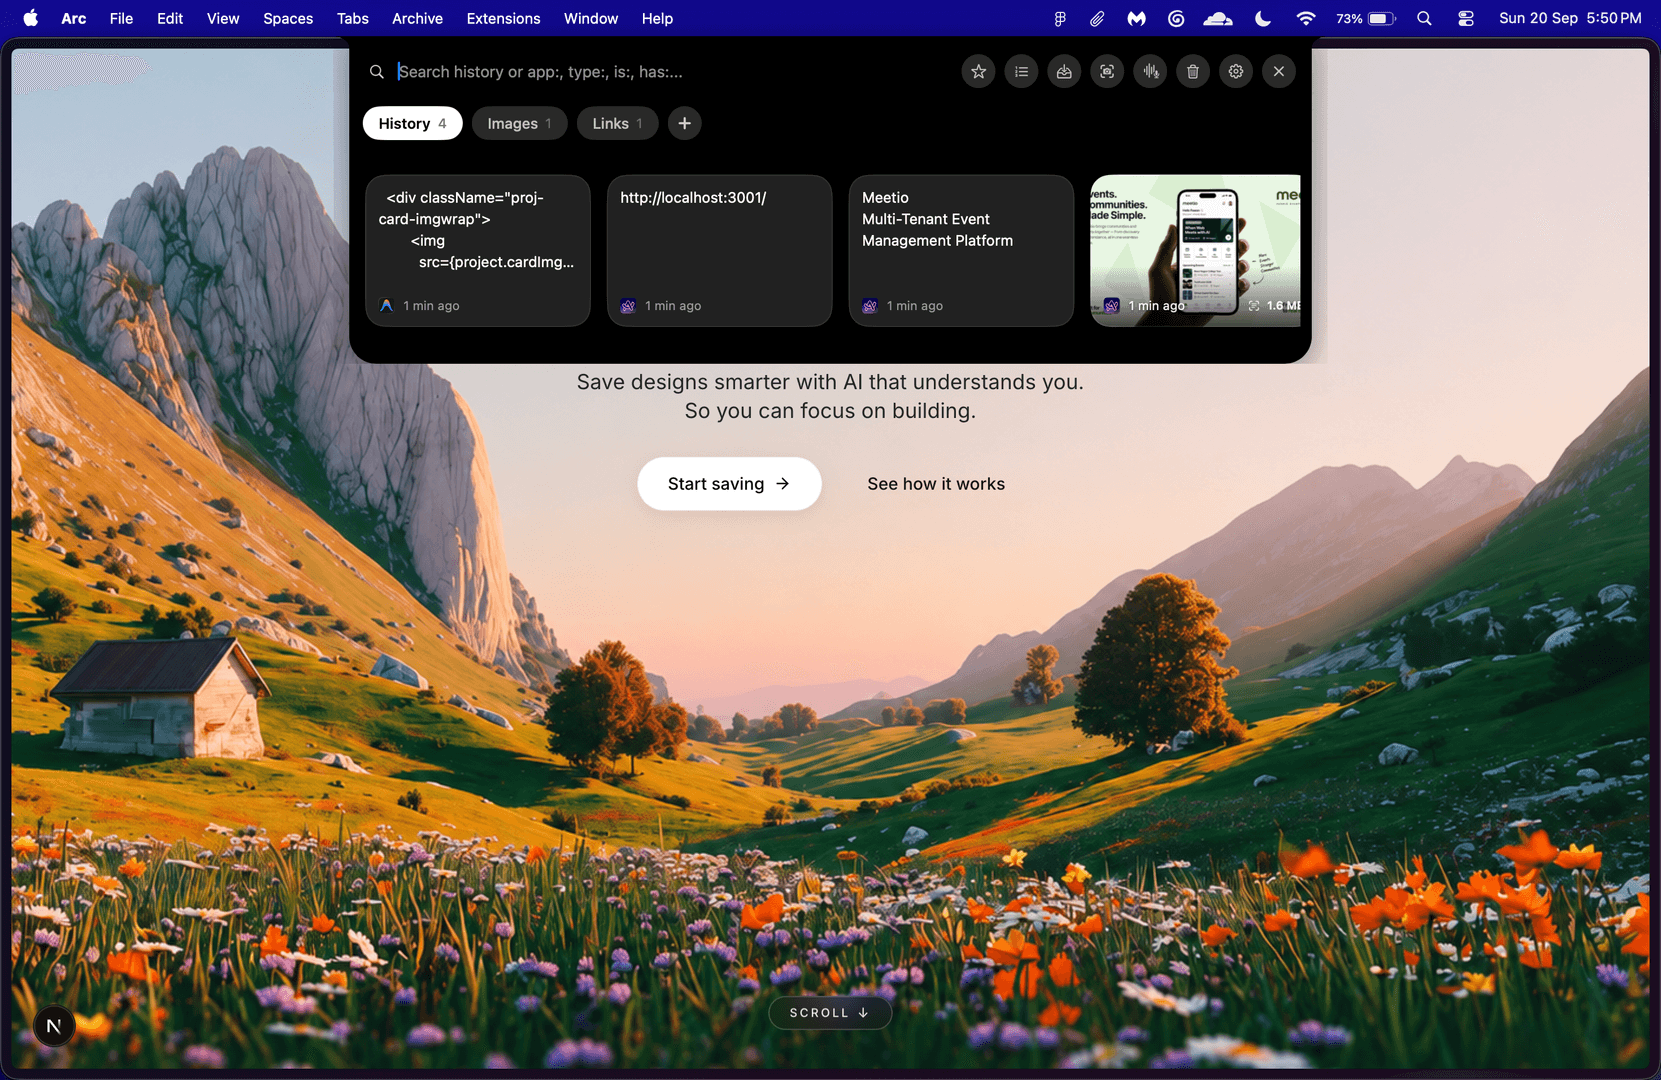Click the paperclip icon in the menu bar
The image size is (1661, 1080).
1097,18
